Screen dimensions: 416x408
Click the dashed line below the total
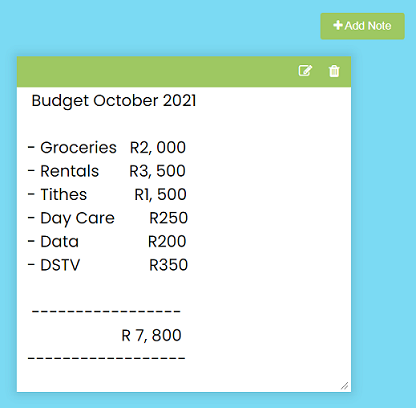(106, 358)
